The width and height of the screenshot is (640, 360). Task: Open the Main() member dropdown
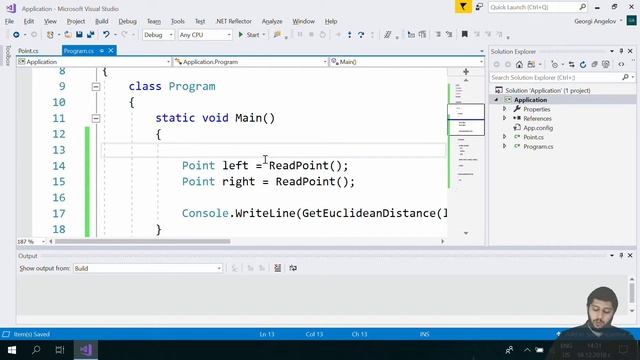coord(407,62)
